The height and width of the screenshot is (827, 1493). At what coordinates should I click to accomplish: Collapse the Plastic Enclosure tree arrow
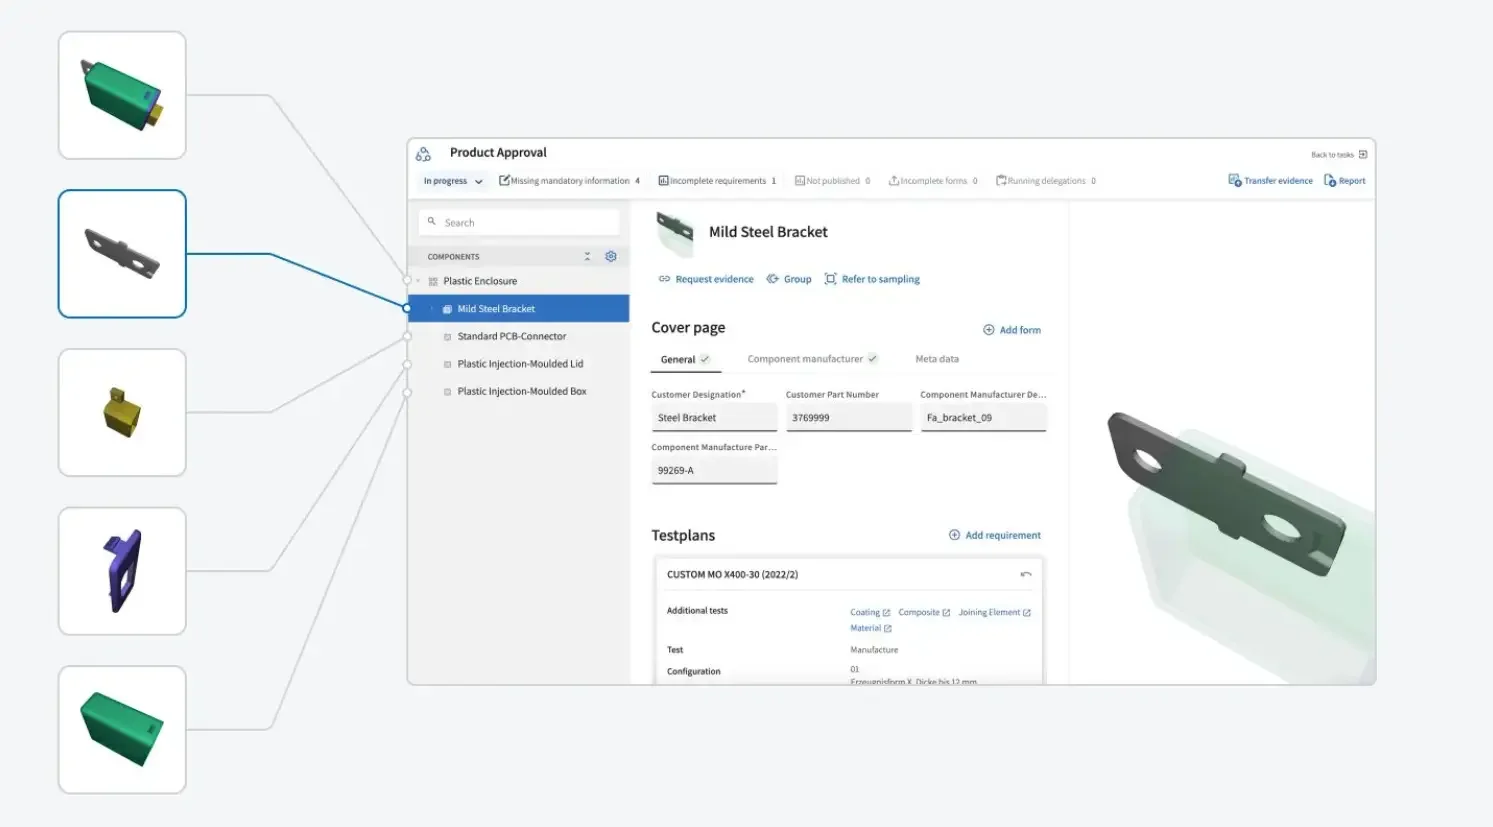click(x=418, y=281)
